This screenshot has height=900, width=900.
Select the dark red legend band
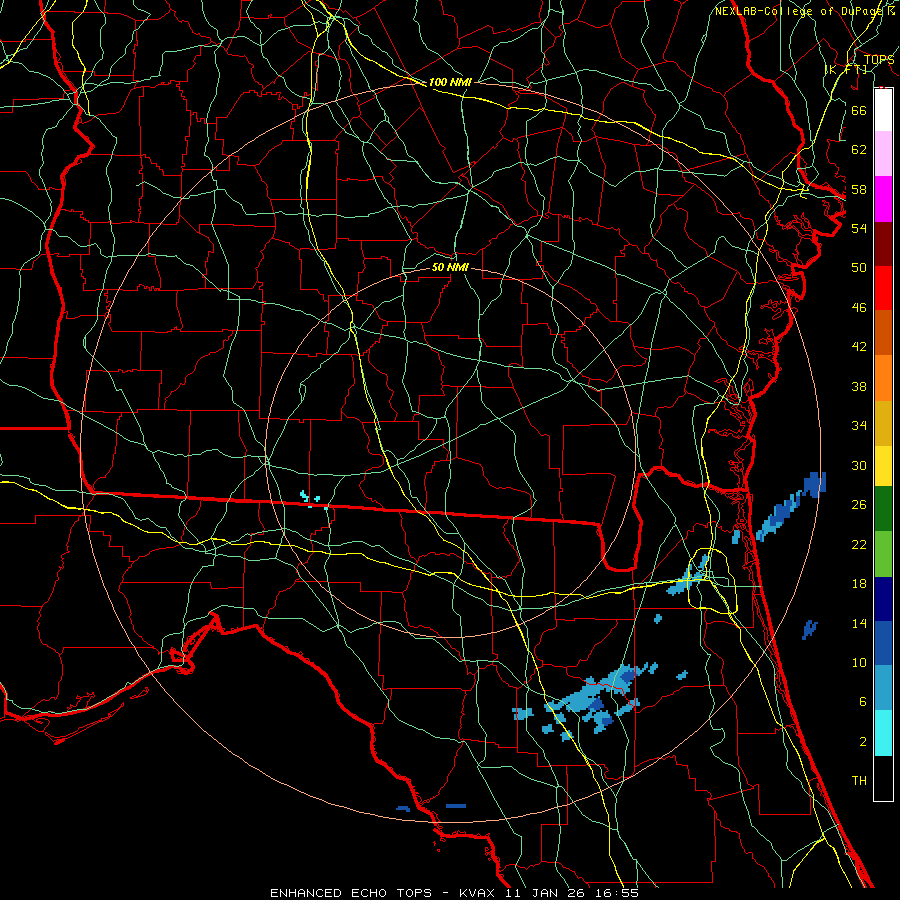[883, 244]
